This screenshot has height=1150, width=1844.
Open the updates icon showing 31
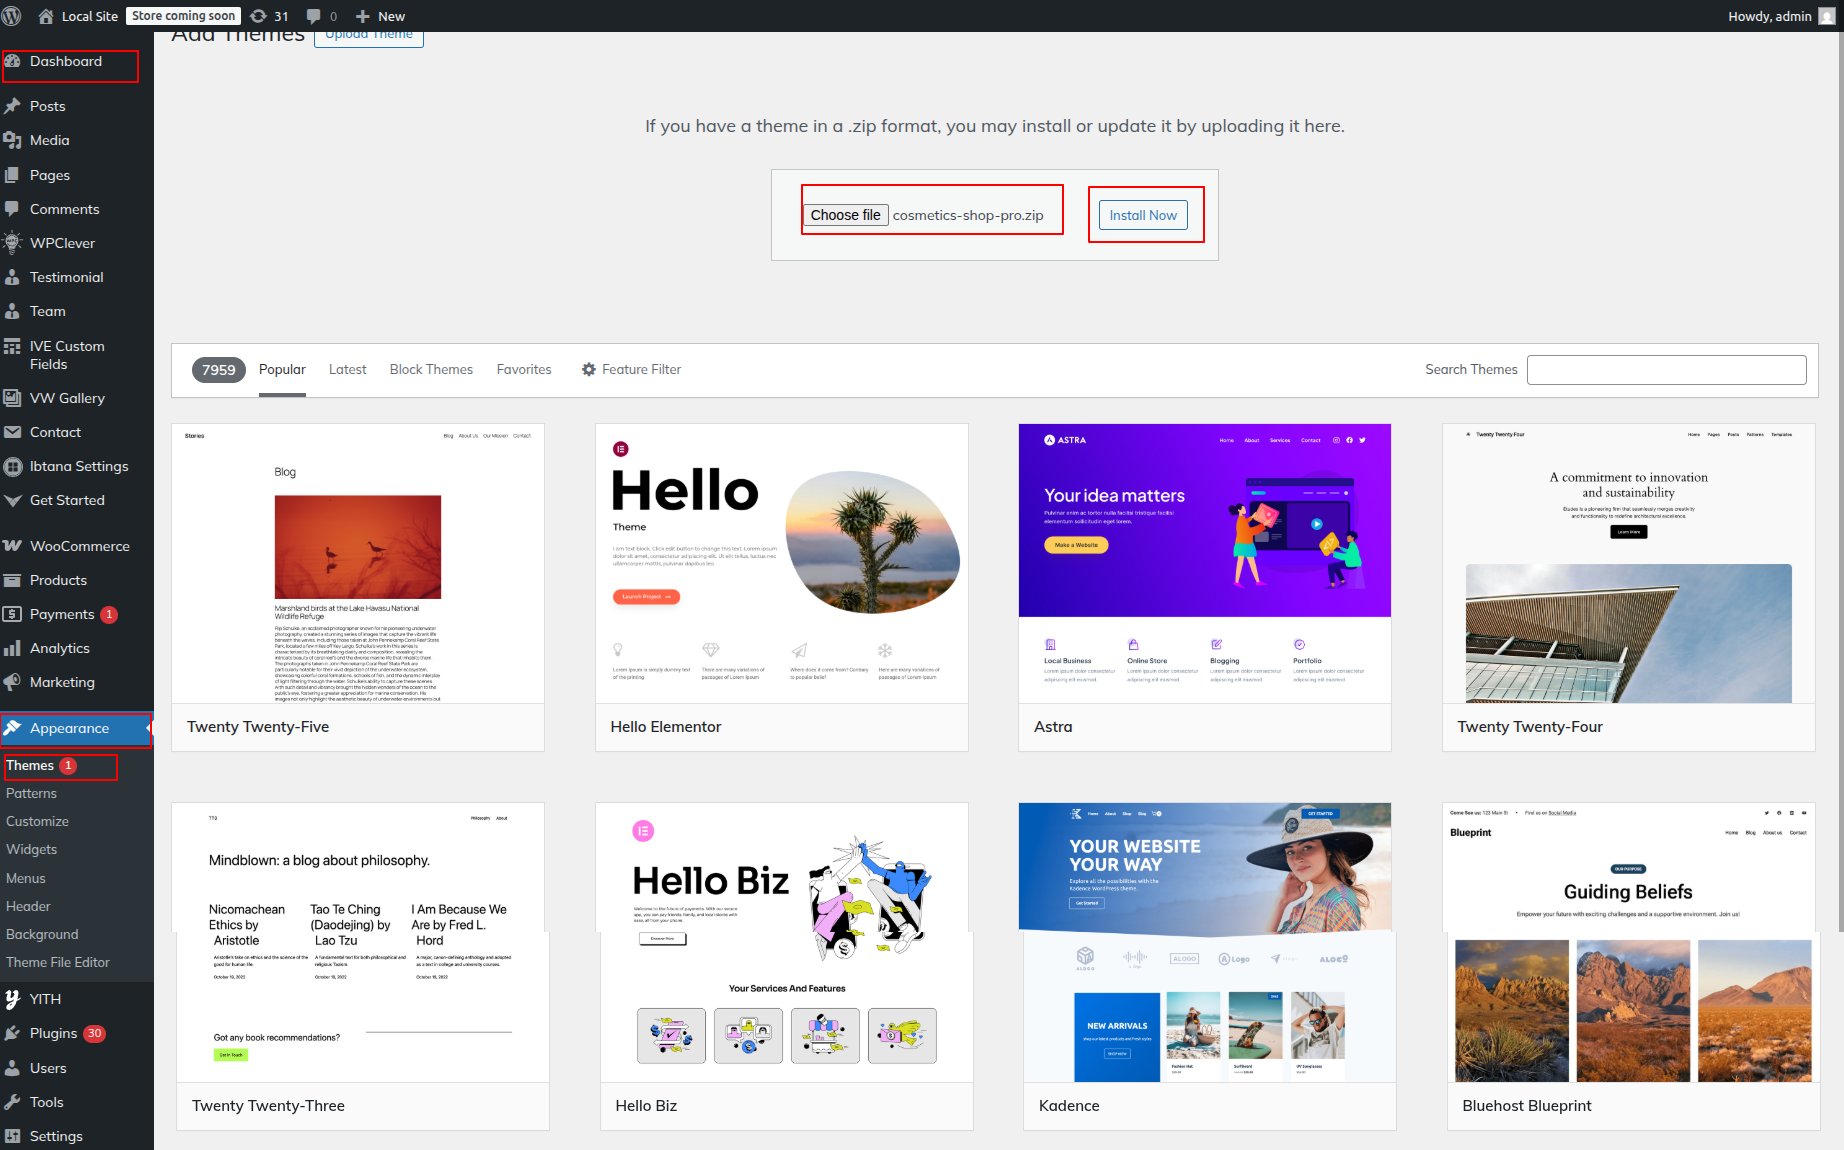coord(259,16)
